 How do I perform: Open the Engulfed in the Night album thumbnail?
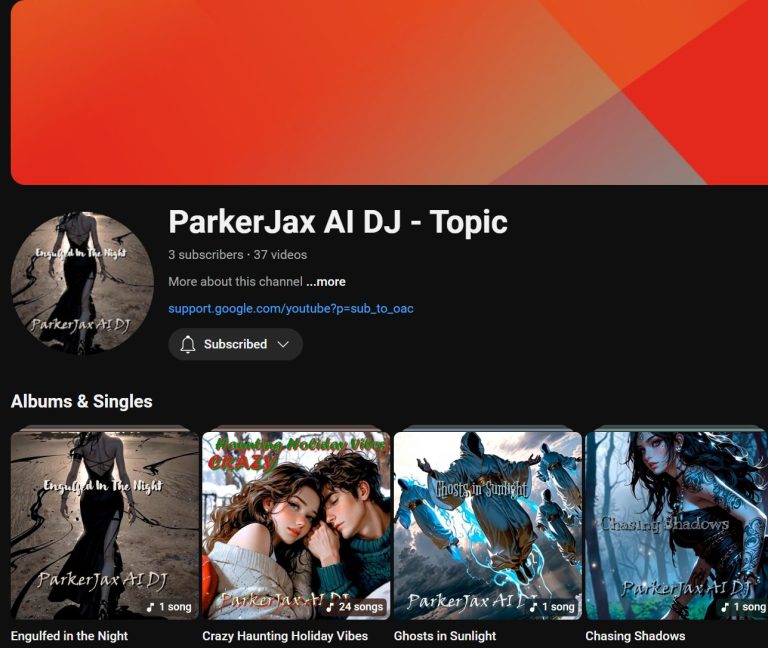105,526
